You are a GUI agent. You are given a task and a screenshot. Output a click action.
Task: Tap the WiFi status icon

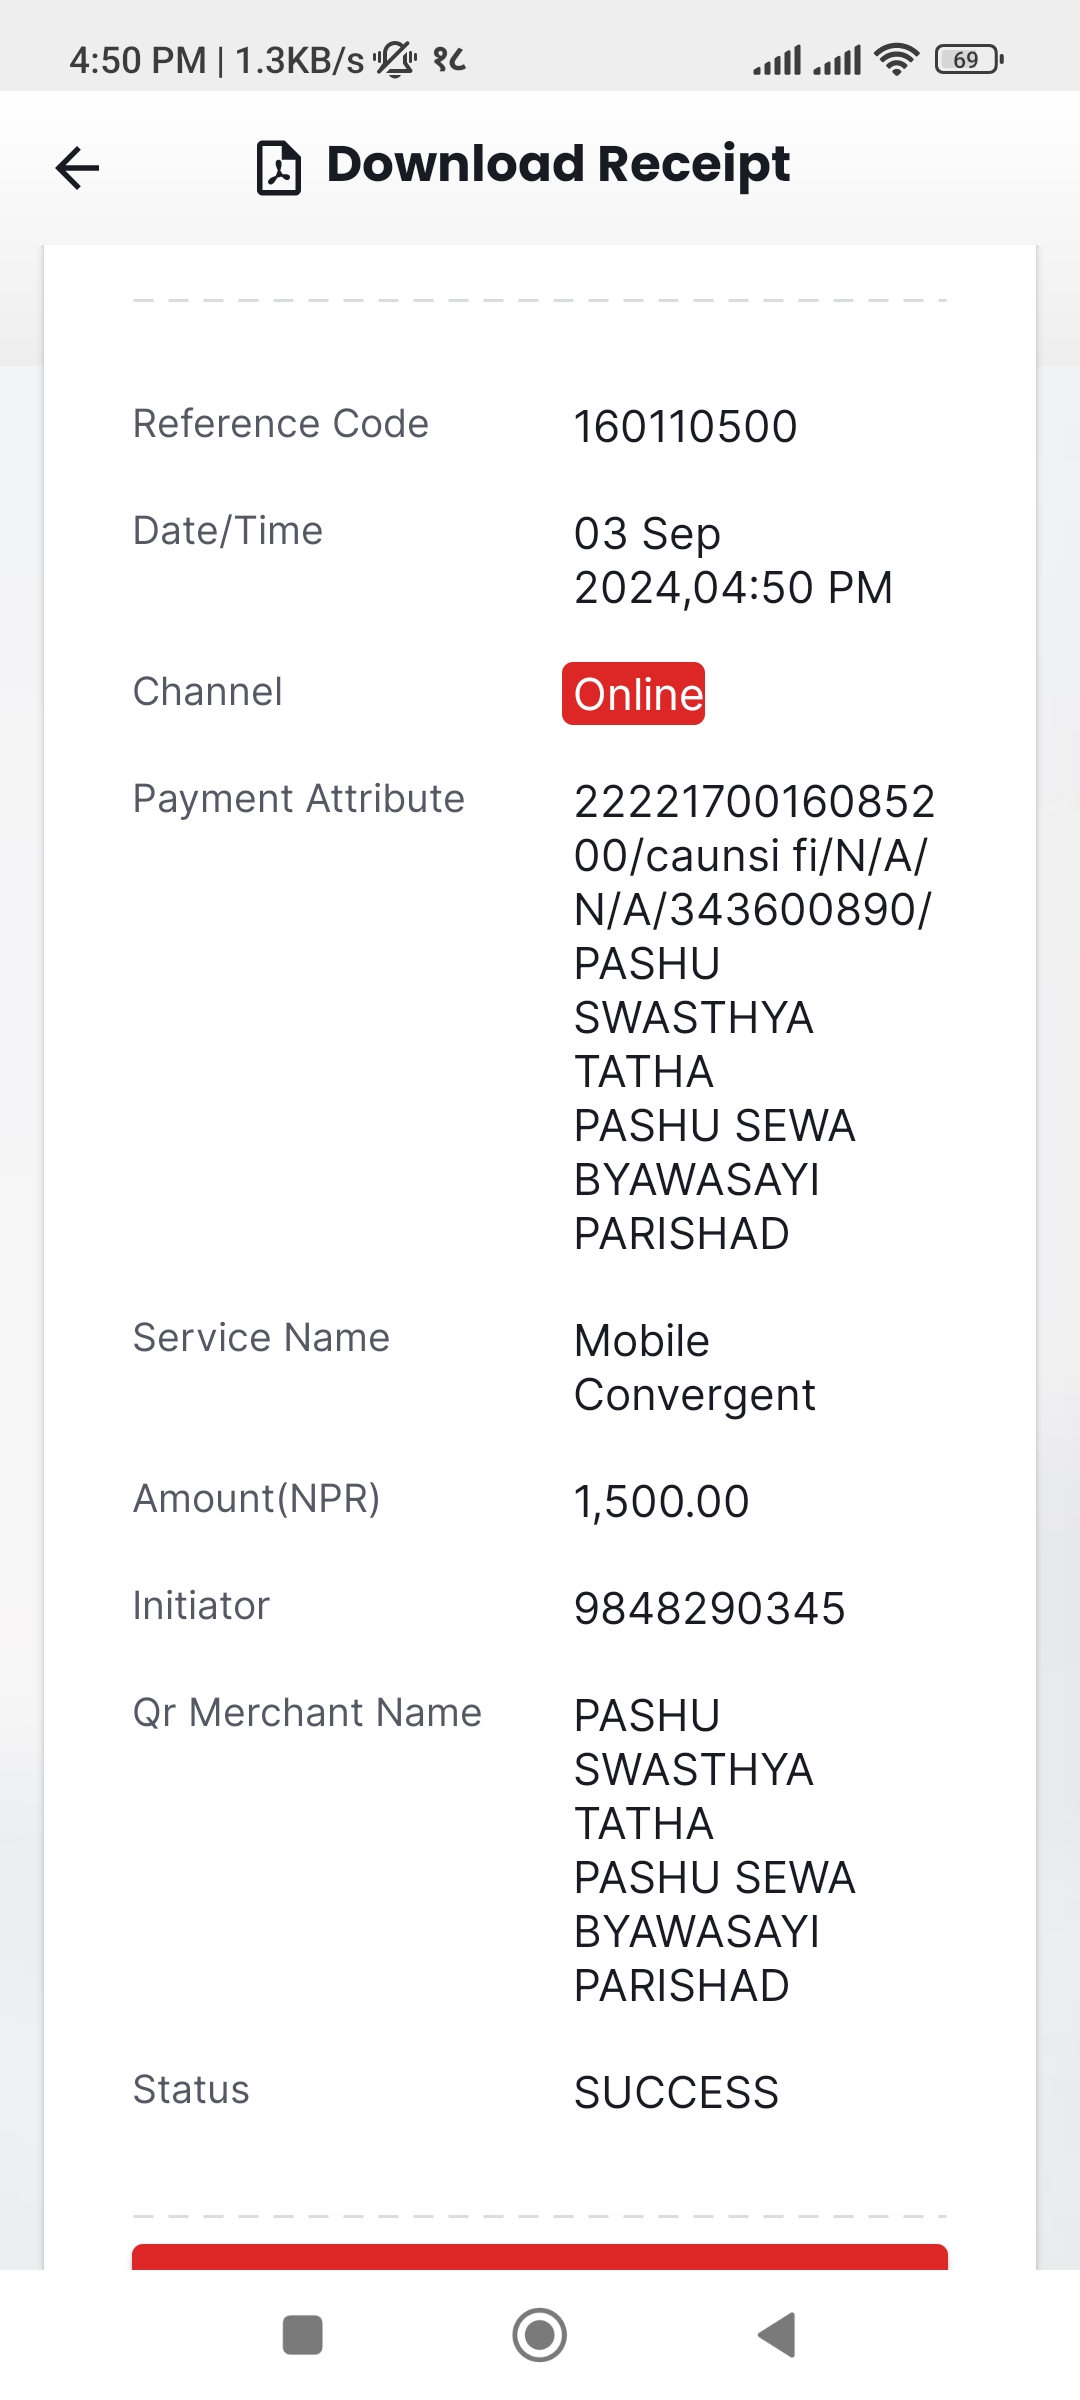coord(896,60)
